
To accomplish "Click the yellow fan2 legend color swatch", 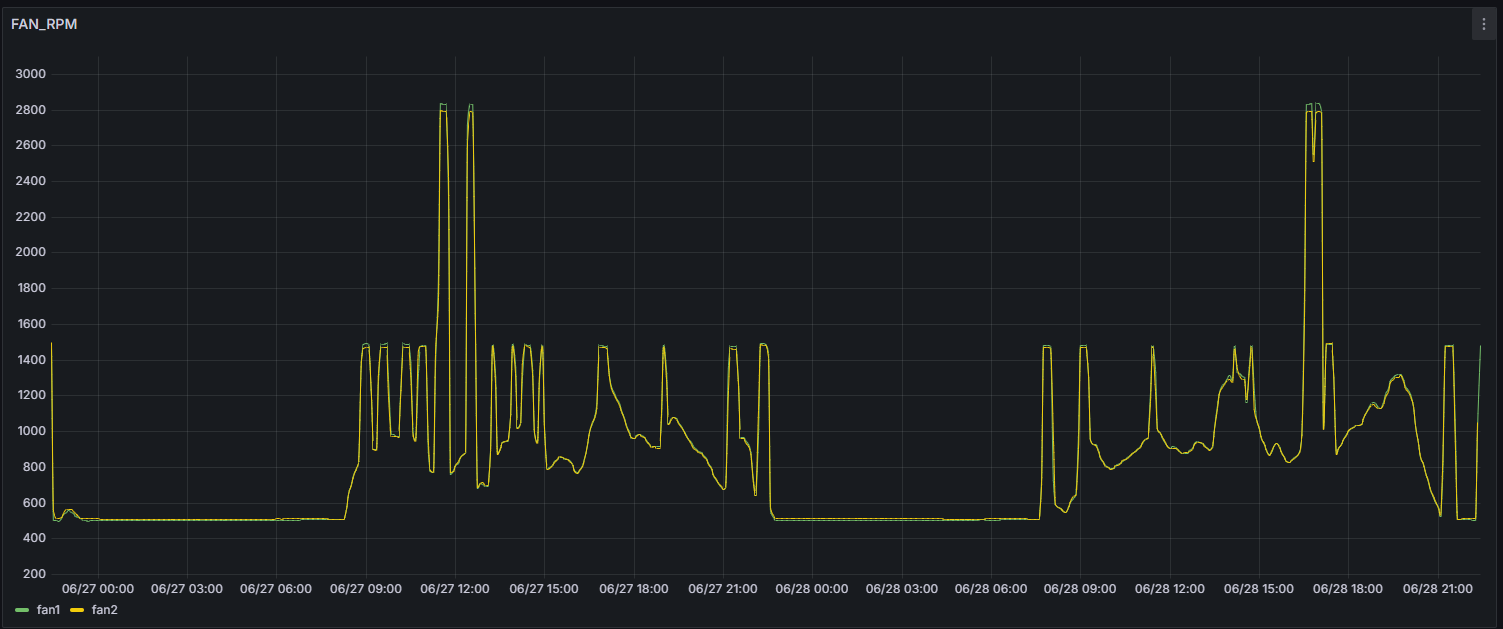I will coord(77,609).
